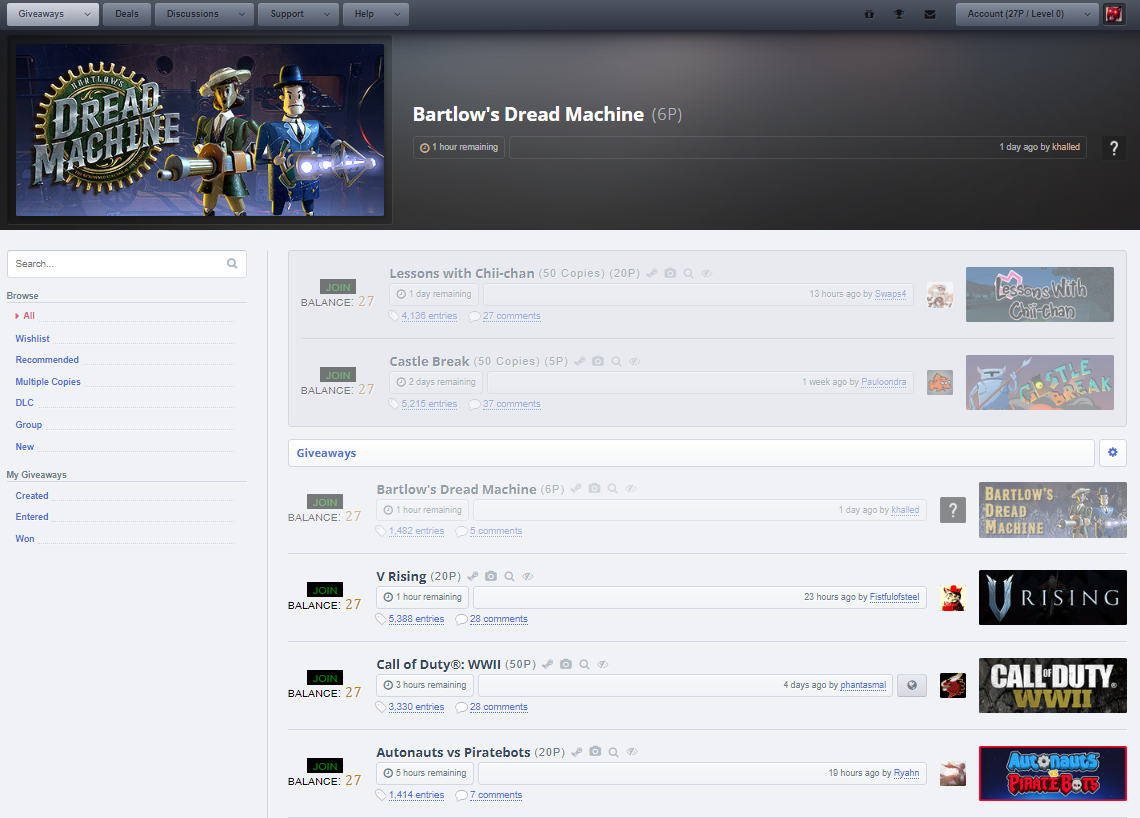Click the large Dread Machine featured banner image
Image resolution: width=1140 pixels, height=818 pixels.
pyautogui.click(x=200, y=130)
